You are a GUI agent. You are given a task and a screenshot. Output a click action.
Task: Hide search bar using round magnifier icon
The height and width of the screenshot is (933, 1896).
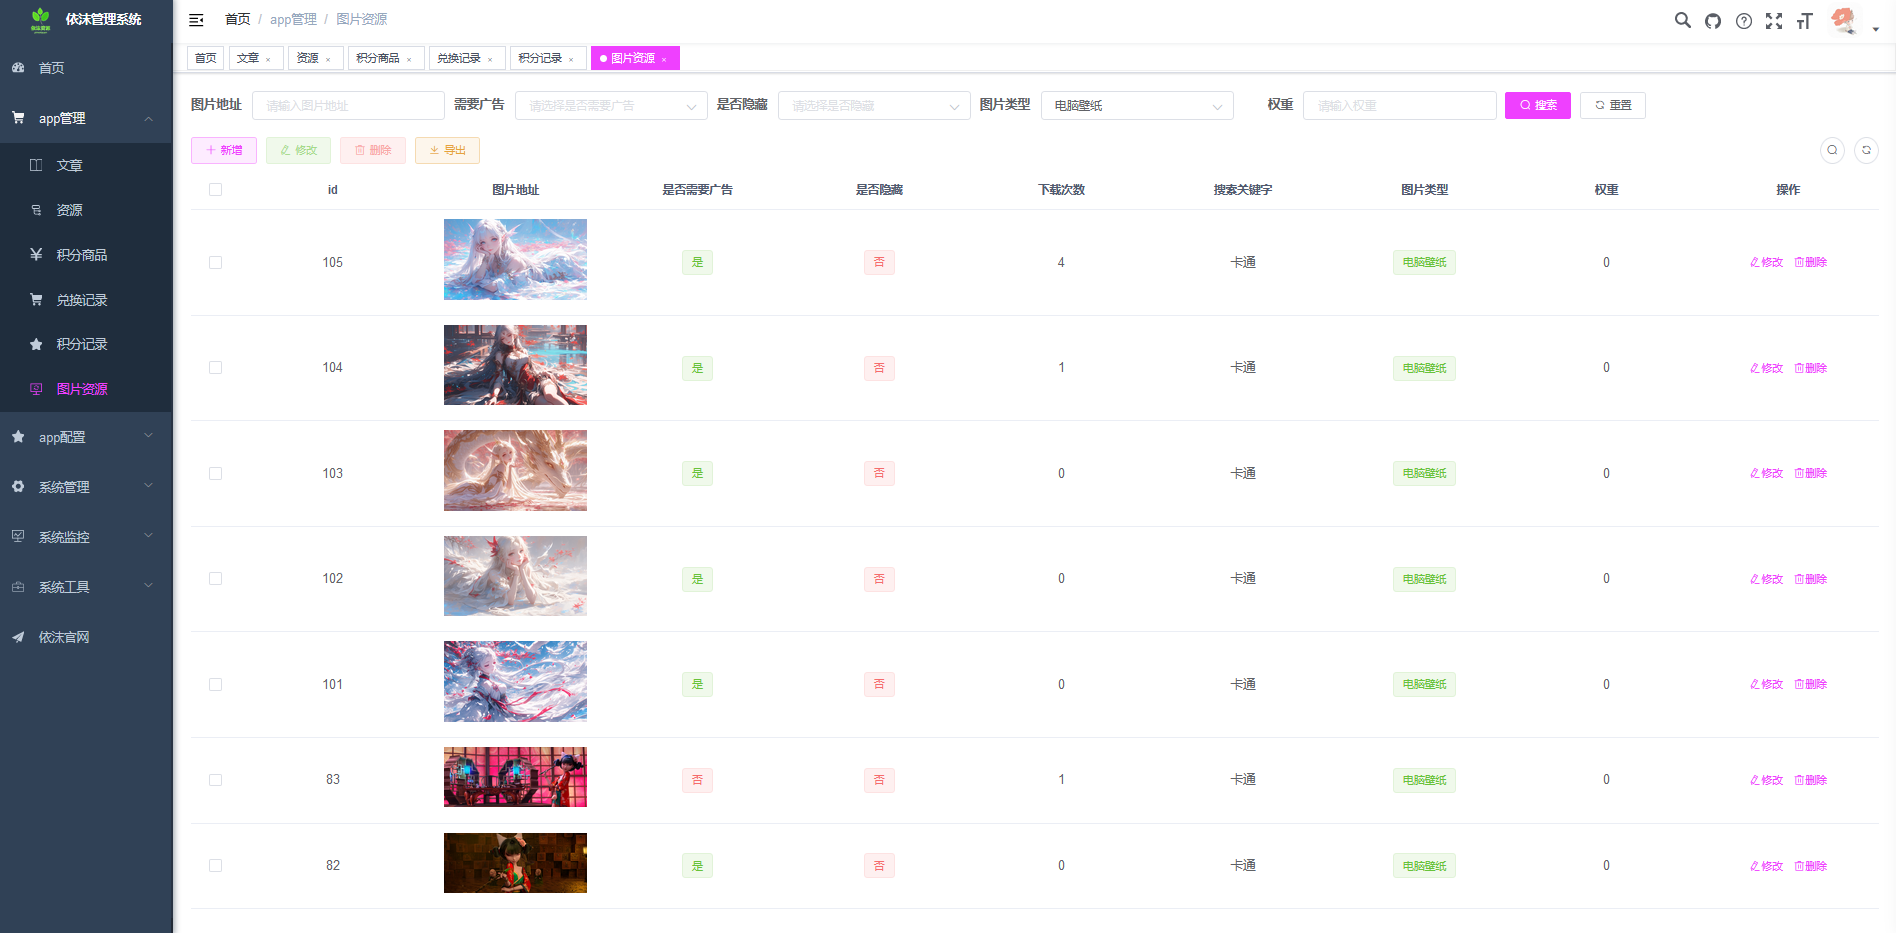coord(1832,150)
